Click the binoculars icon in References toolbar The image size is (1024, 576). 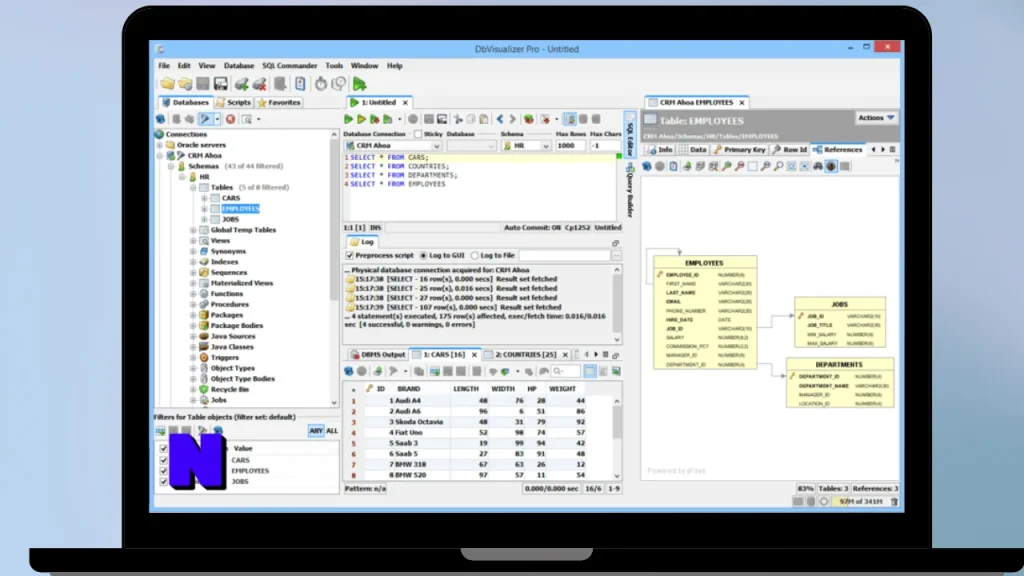click(x=818, y=167)
